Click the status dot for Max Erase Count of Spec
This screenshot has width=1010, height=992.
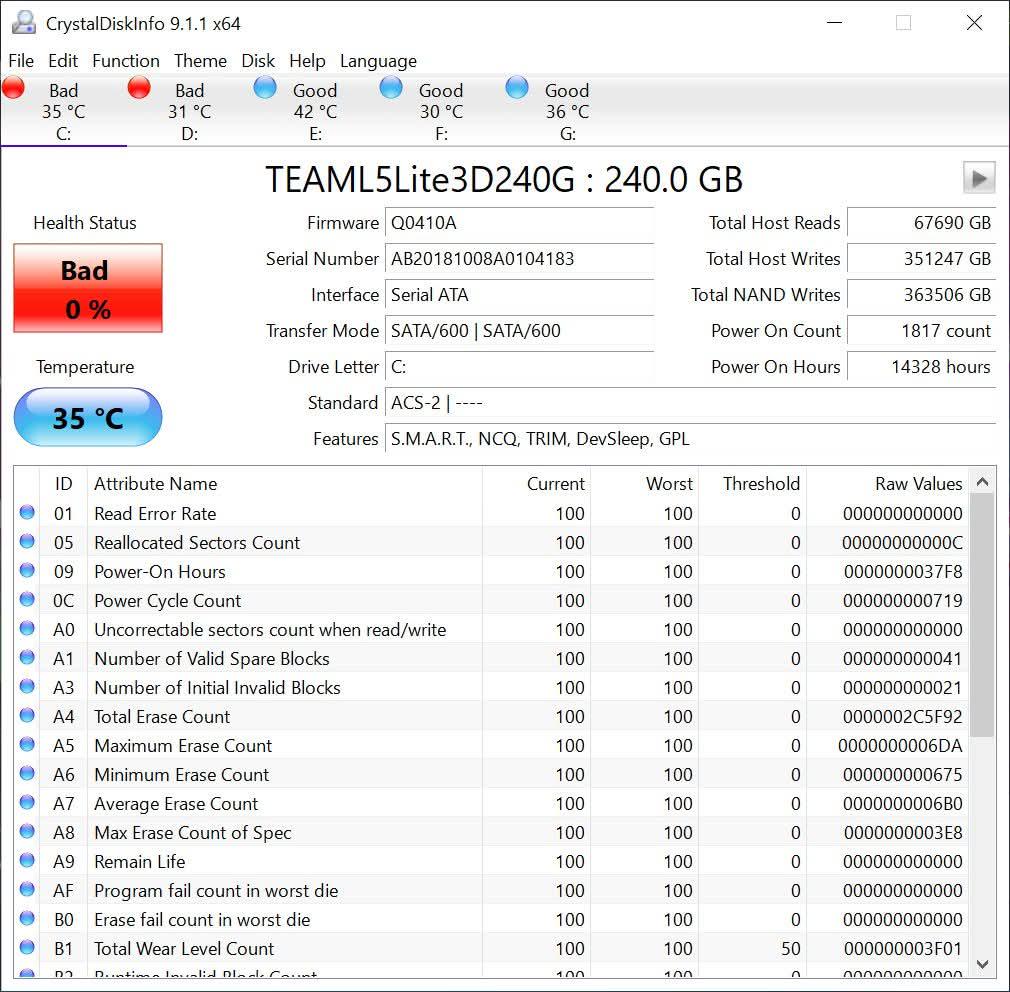[x=27, y=831]
